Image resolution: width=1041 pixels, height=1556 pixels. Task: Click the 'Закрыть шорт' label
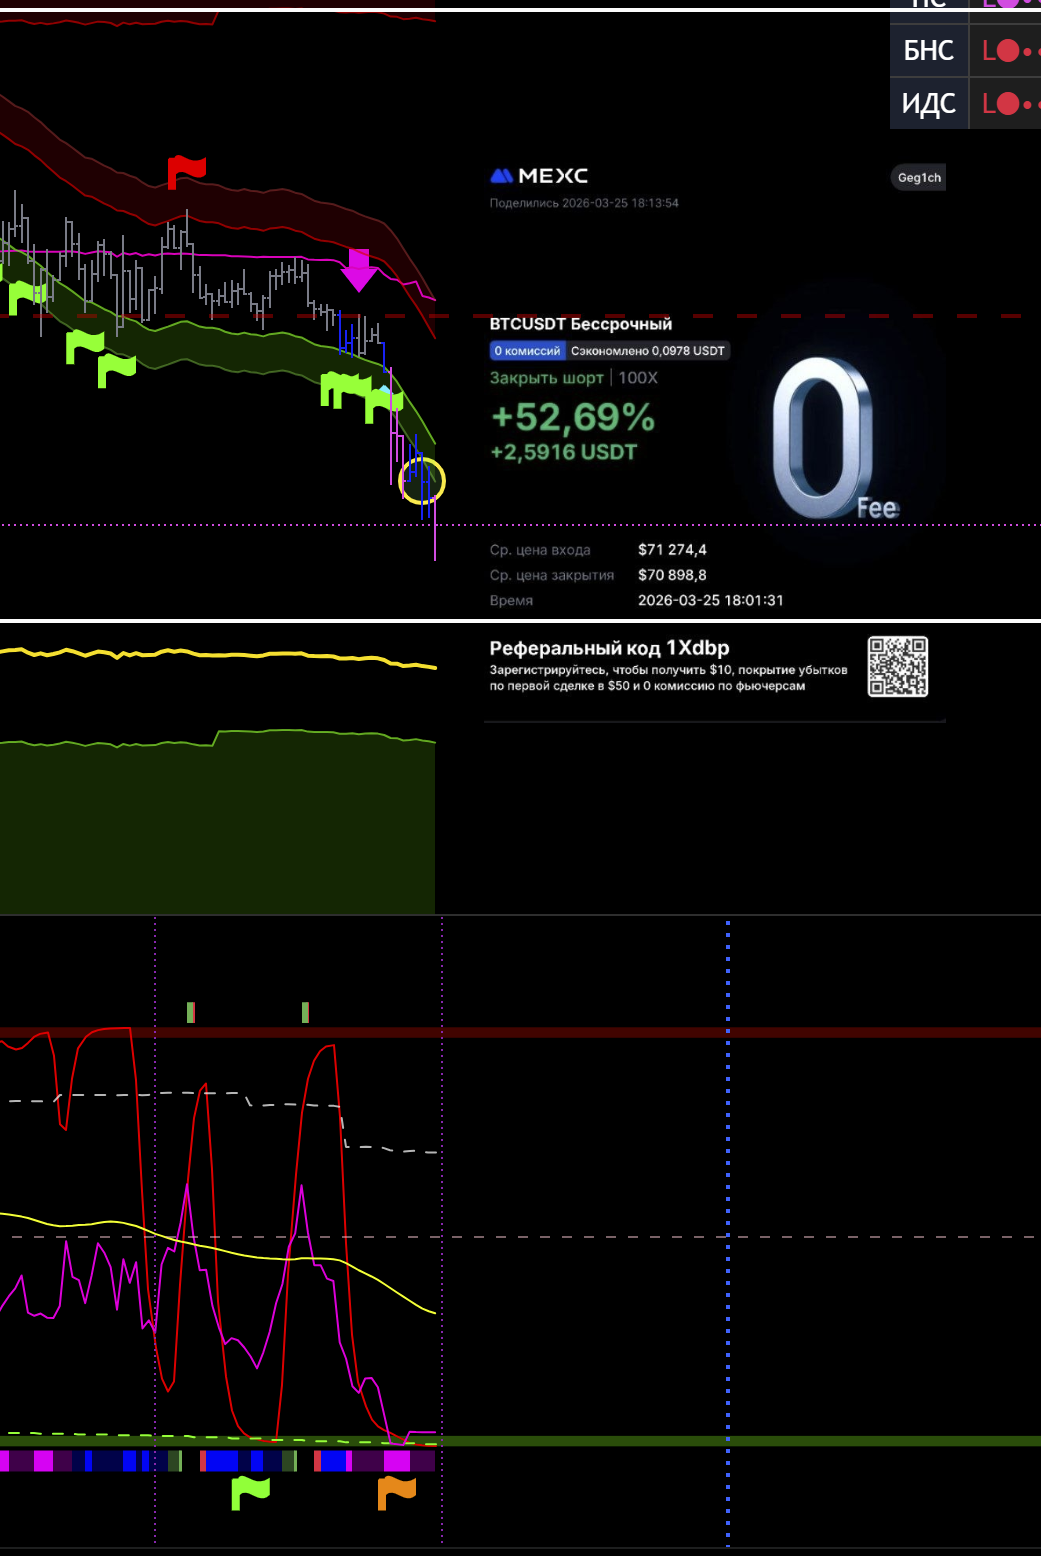point(546,378)
